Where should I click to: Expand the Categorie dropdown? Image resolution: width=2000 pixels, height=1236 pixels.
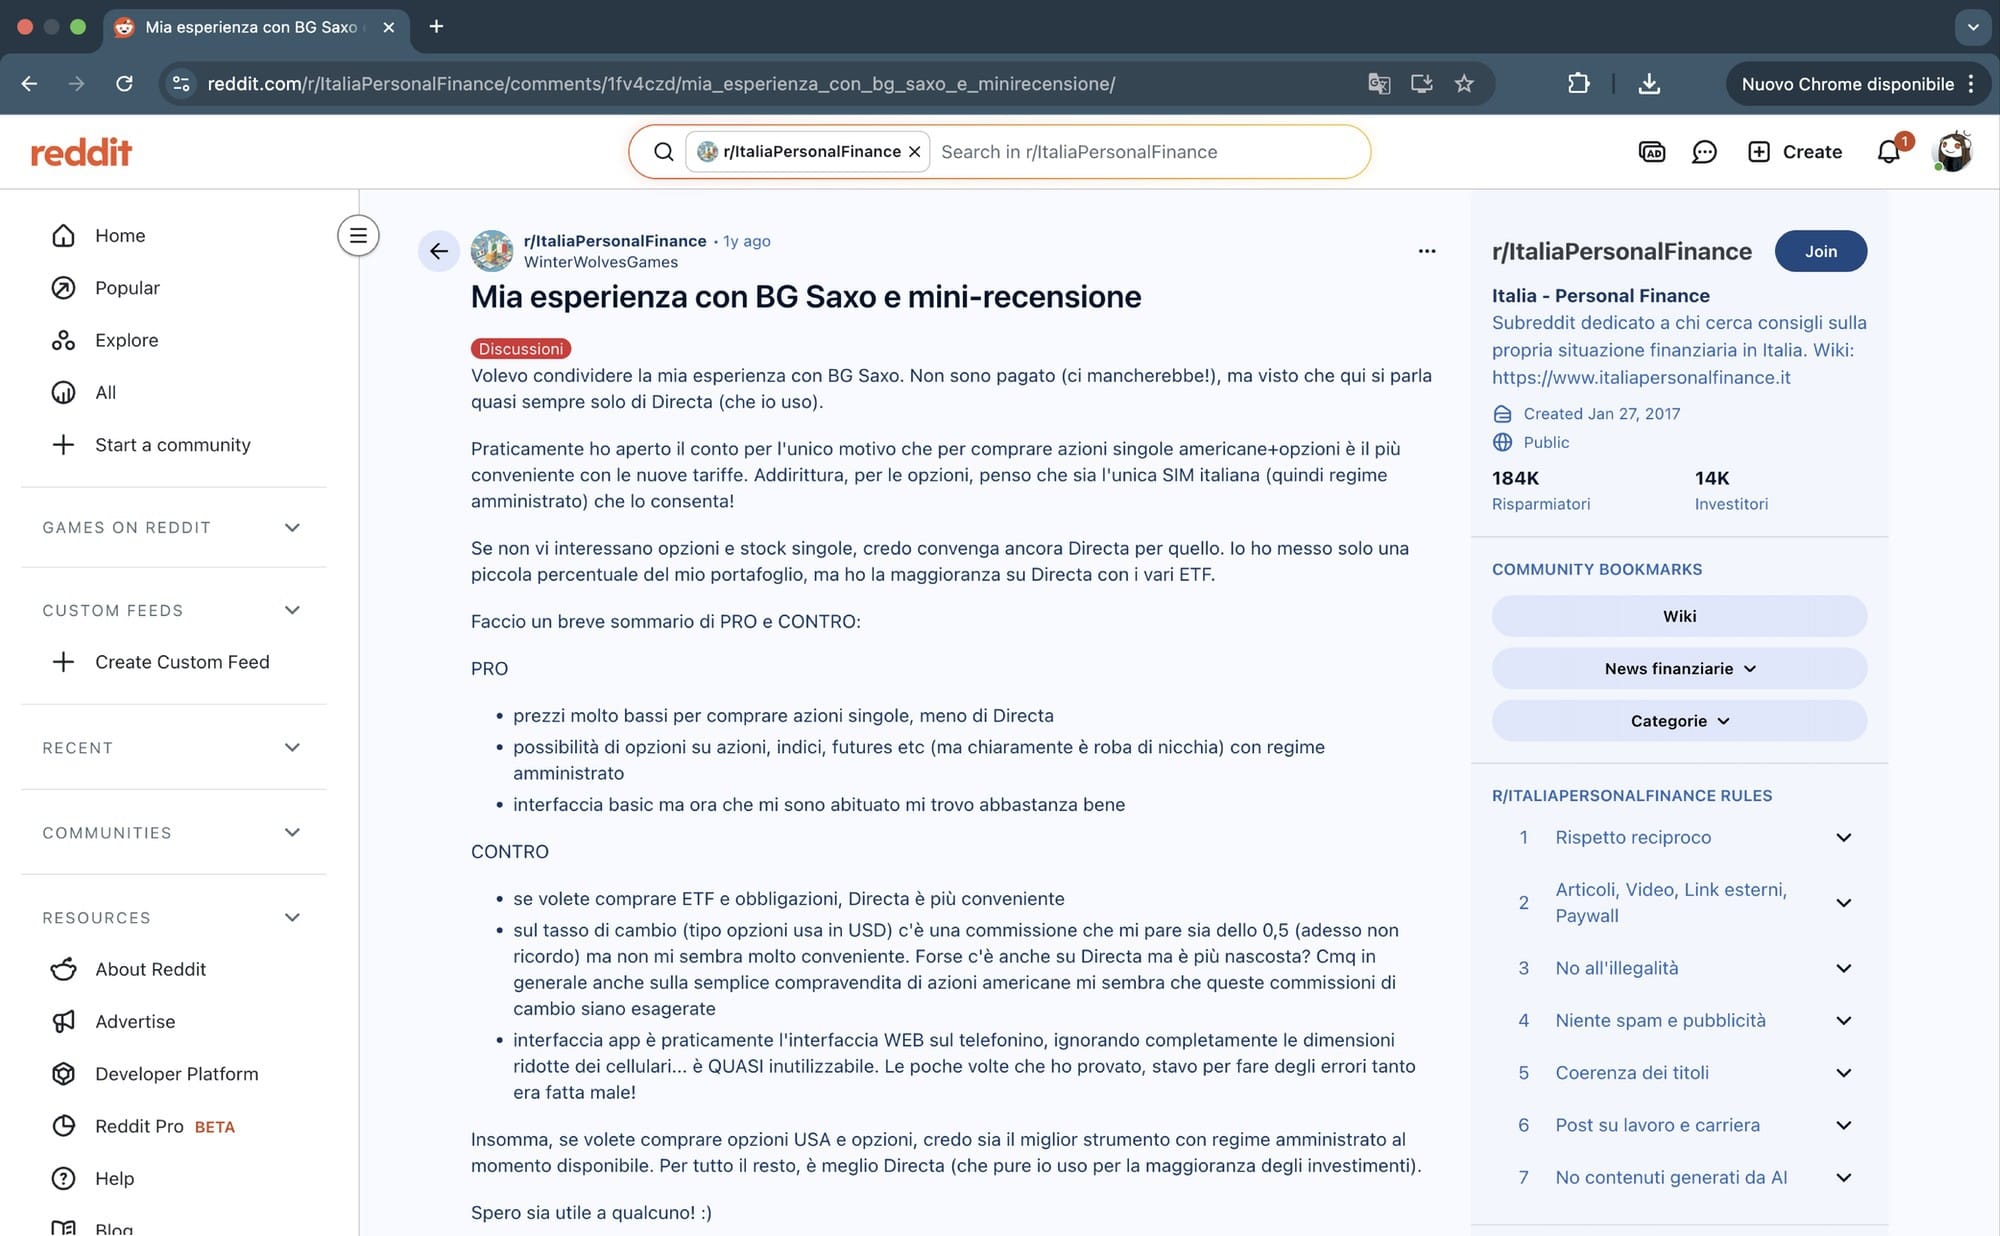click(x=1679, y=721)
